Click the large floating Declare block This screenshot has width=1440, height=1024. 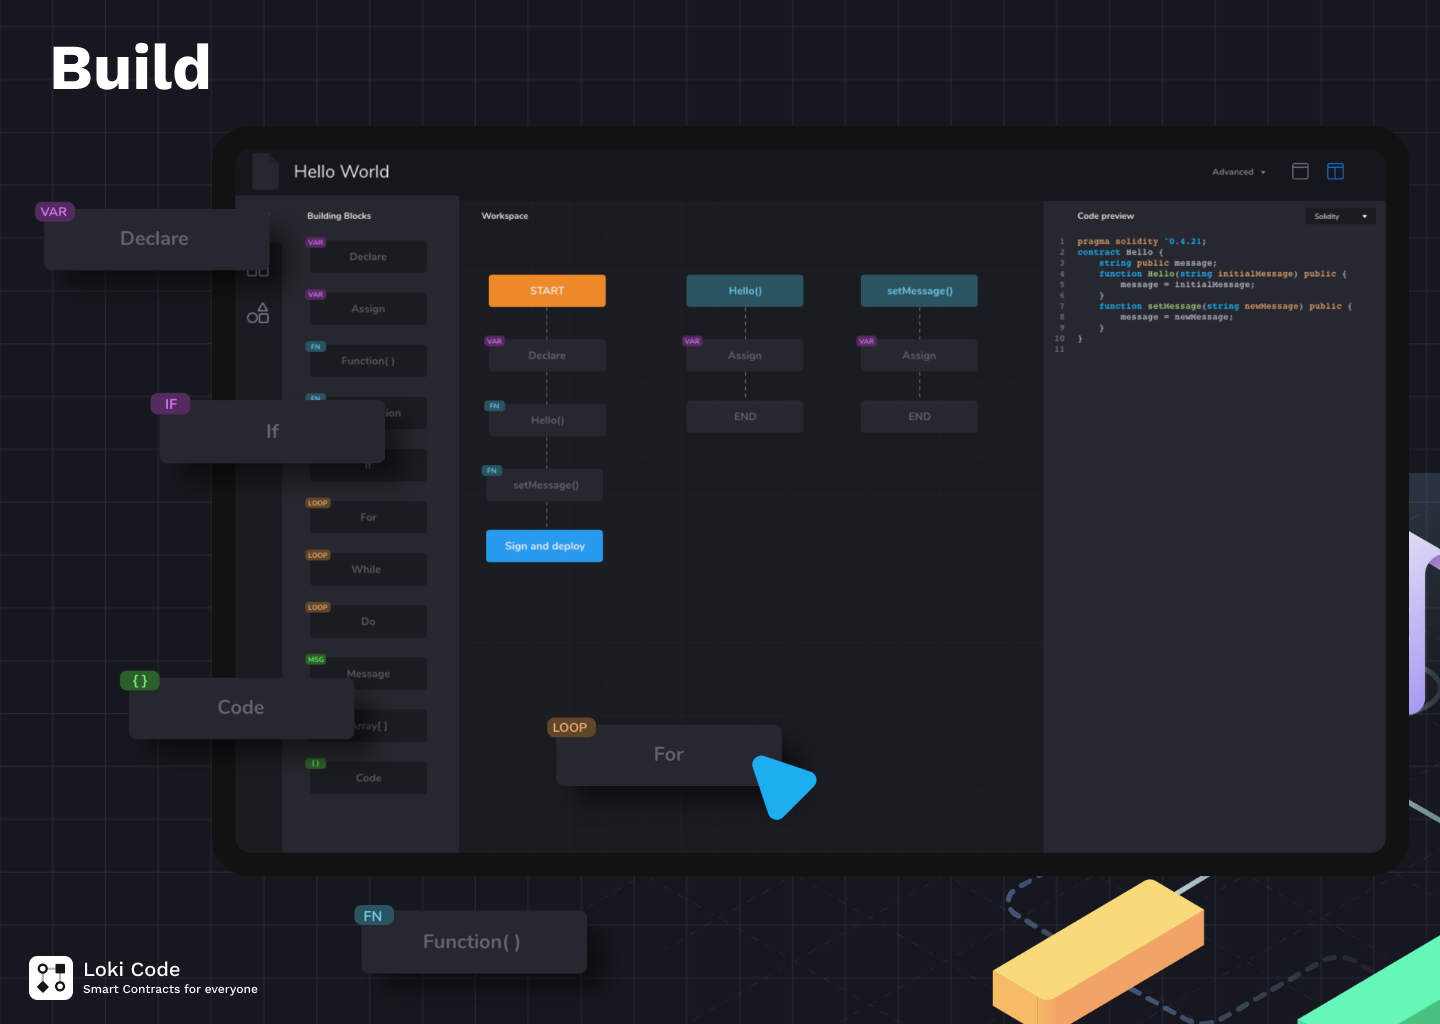tap(157, 239)
